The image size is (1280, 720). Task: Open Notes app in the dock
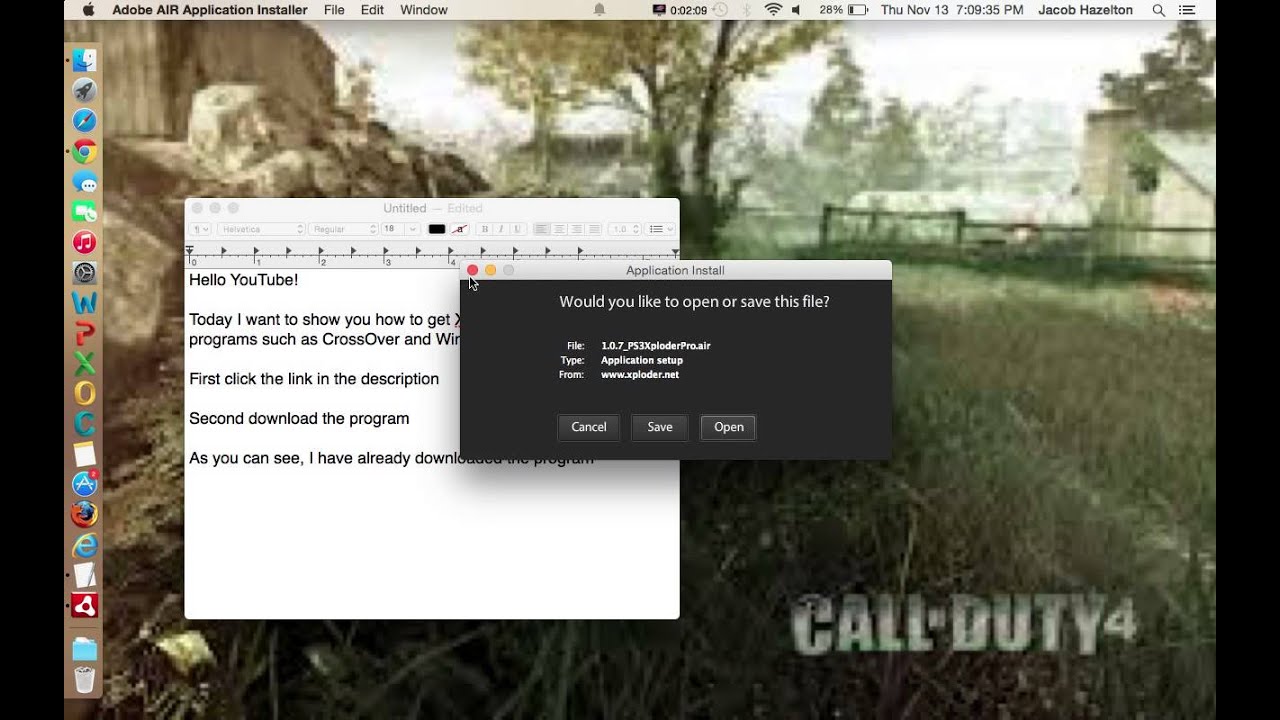tap(85, 454)
